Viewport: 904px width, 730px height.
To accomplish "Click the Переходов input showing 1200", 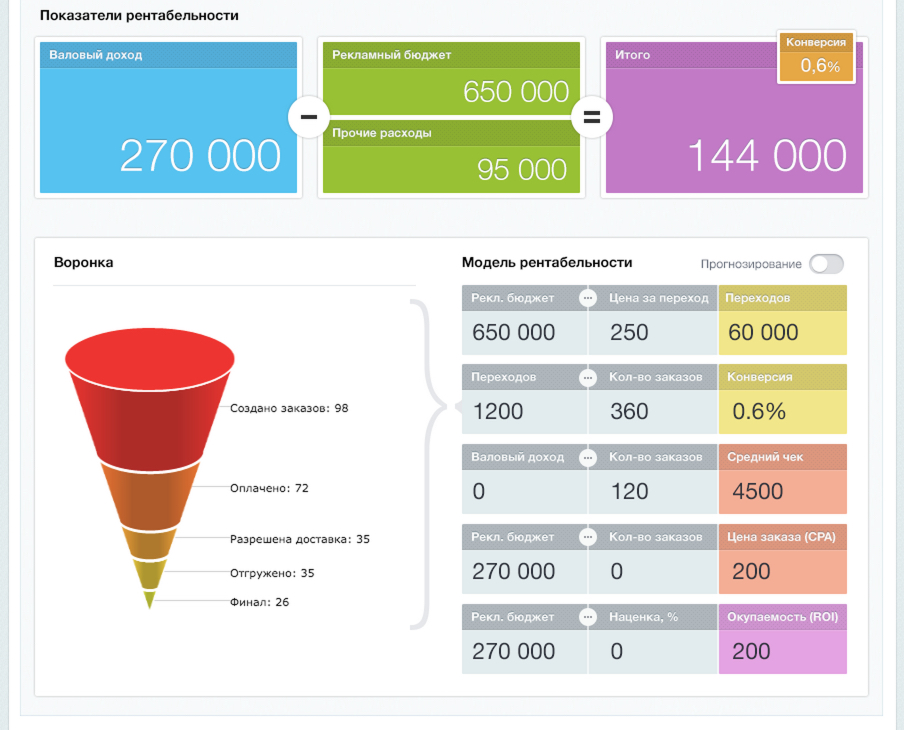I will point(523,412).
